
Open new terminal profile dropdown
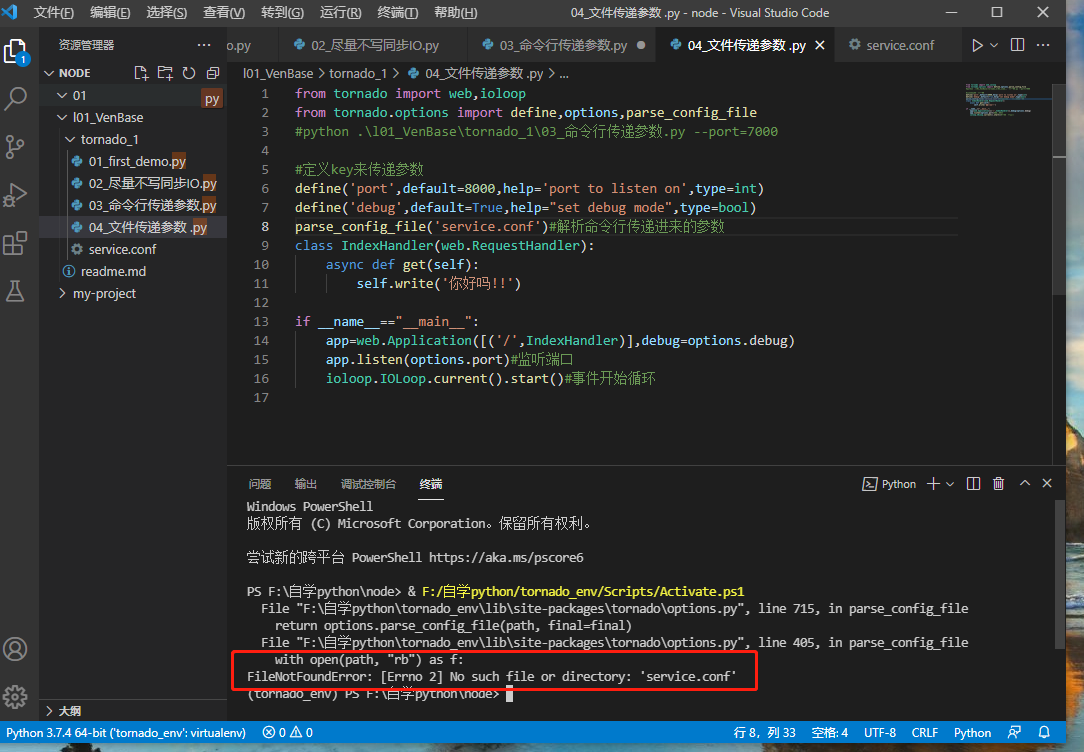[x=950, y=484]
